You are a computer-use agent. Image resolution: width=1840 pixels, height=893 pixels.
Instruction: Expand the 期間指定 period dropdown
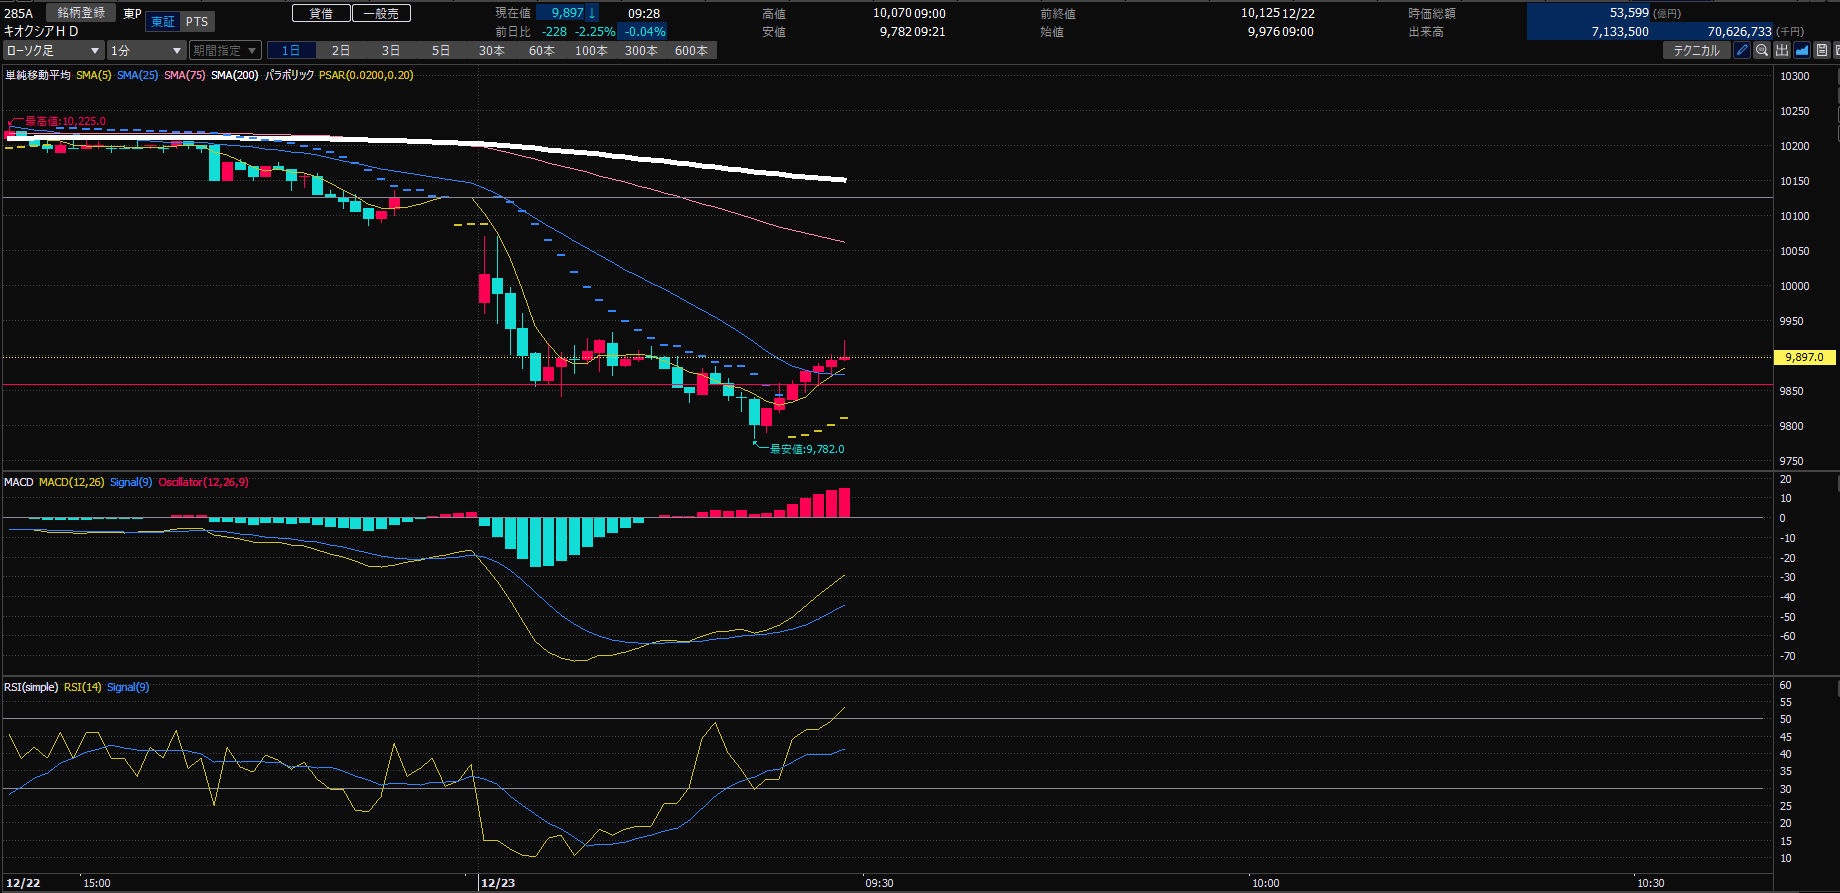(225, 50)
